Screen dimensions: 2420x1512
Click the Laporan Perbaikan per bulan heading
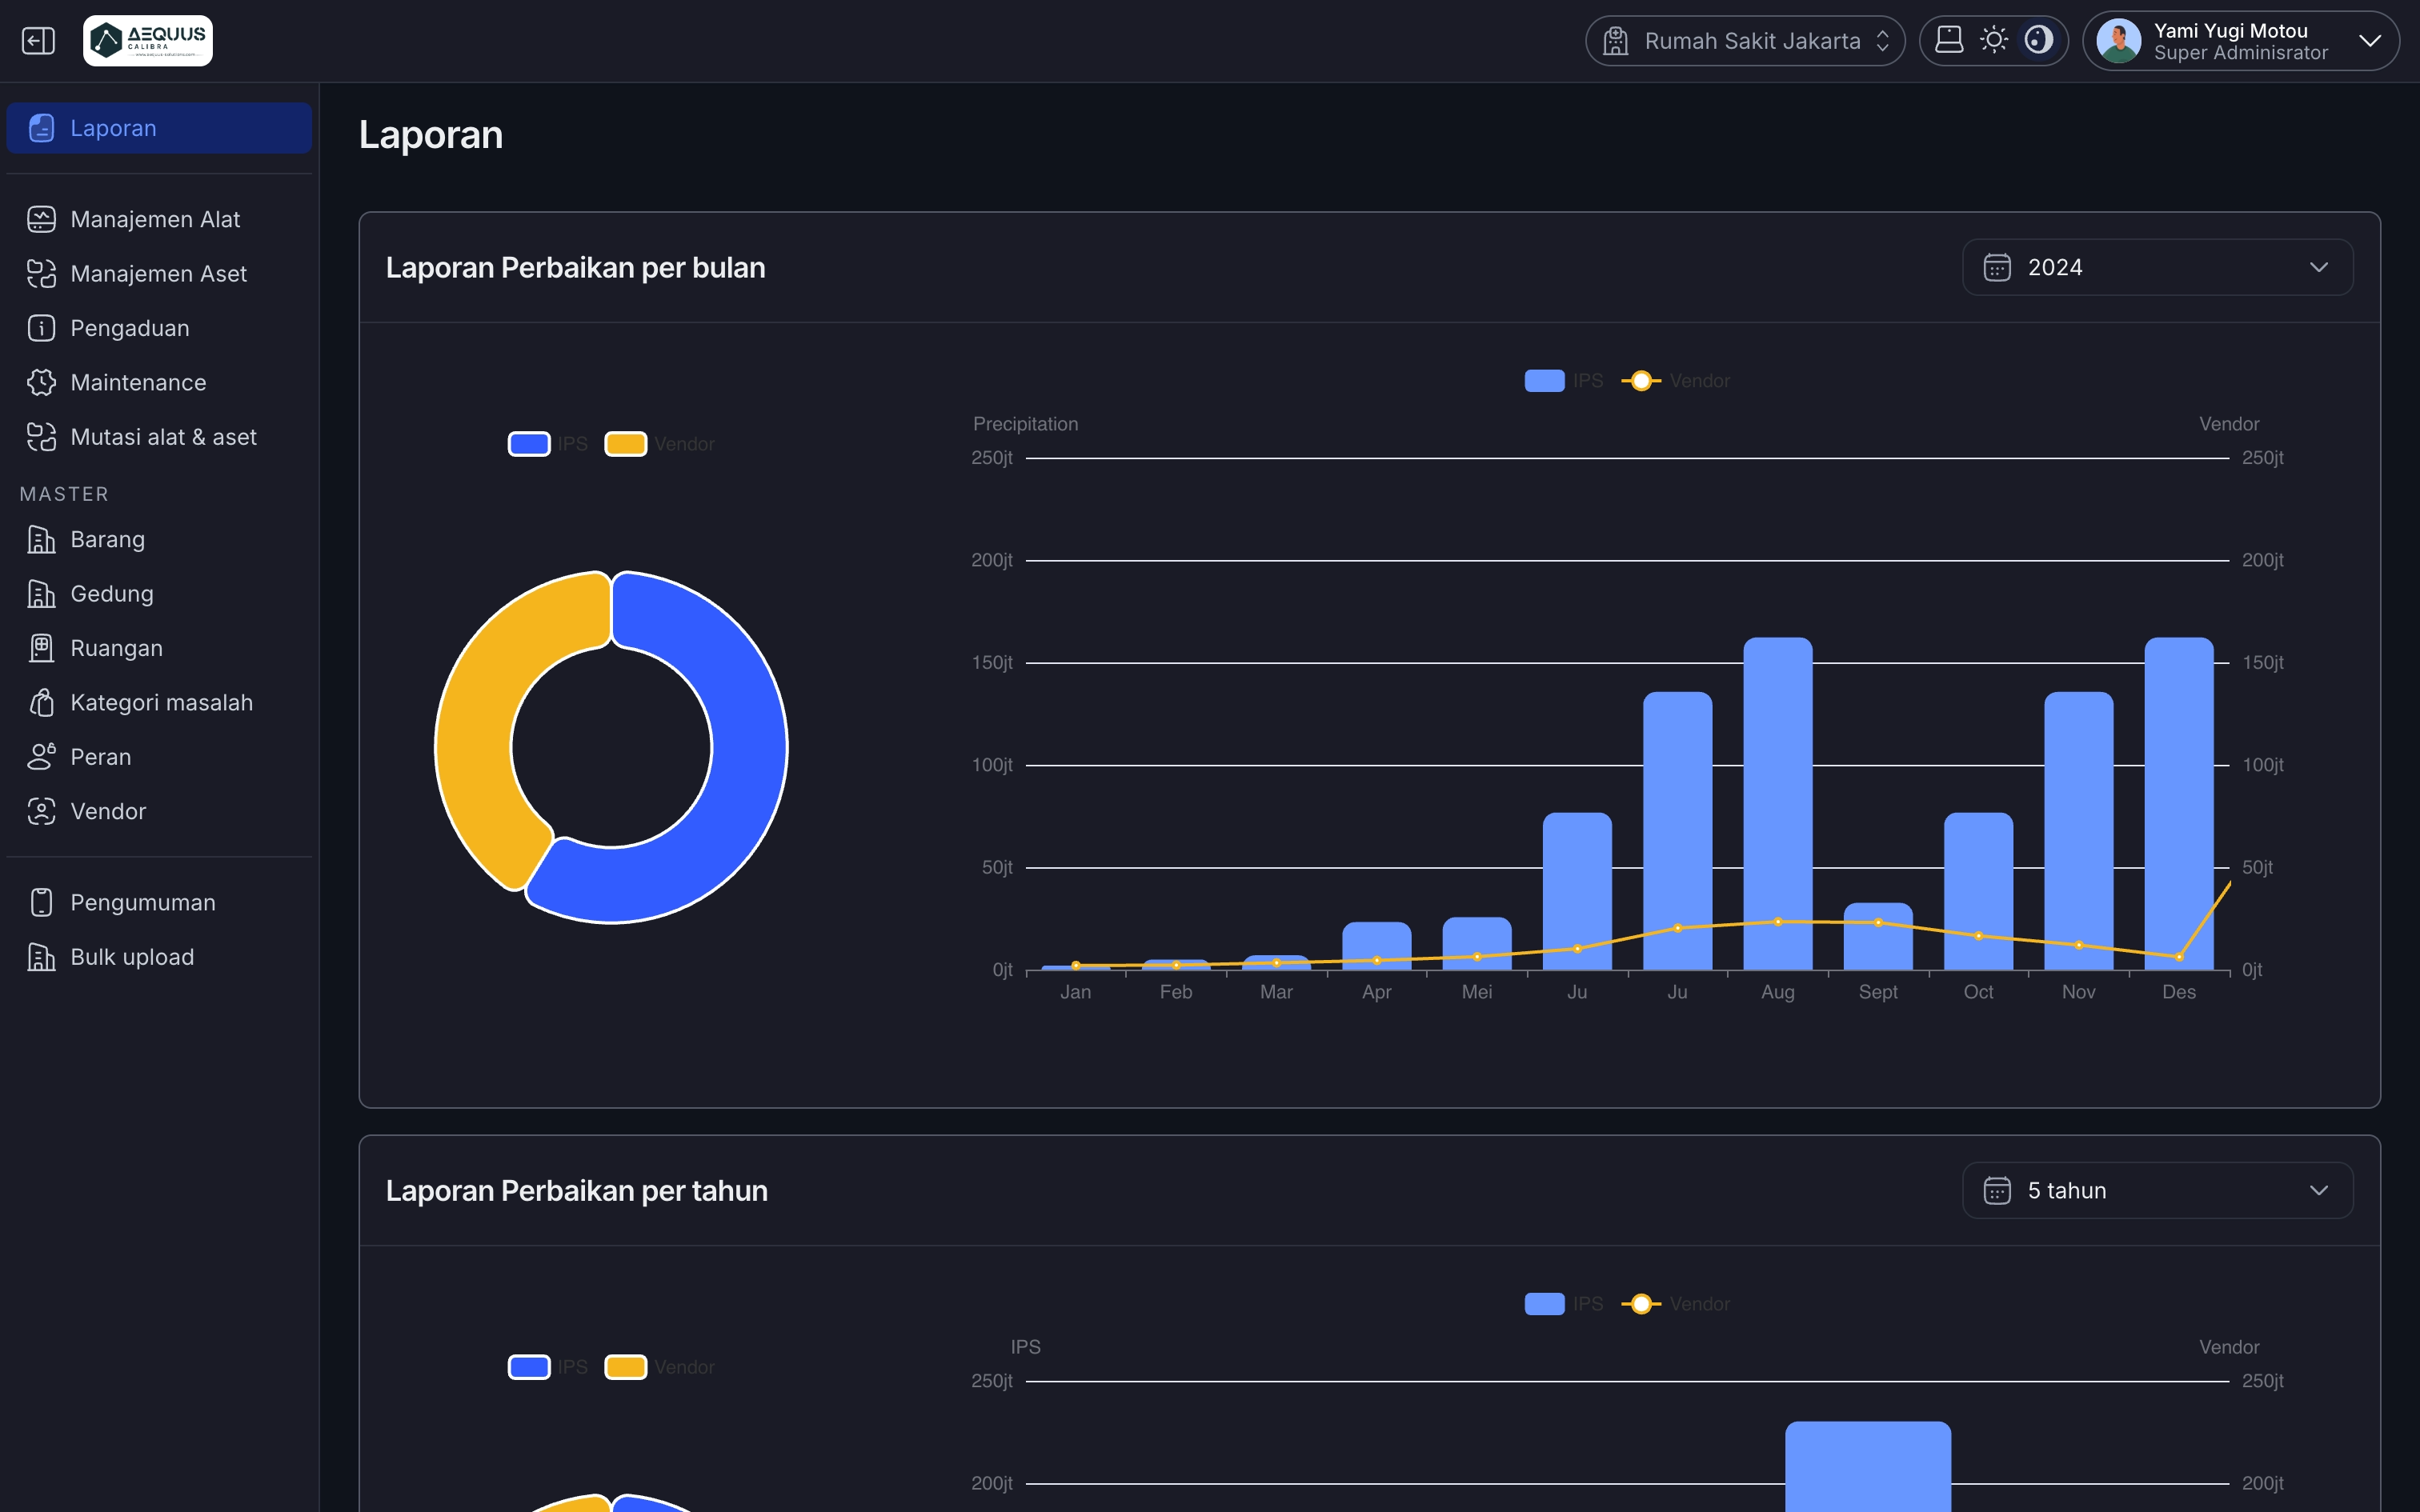575,267
